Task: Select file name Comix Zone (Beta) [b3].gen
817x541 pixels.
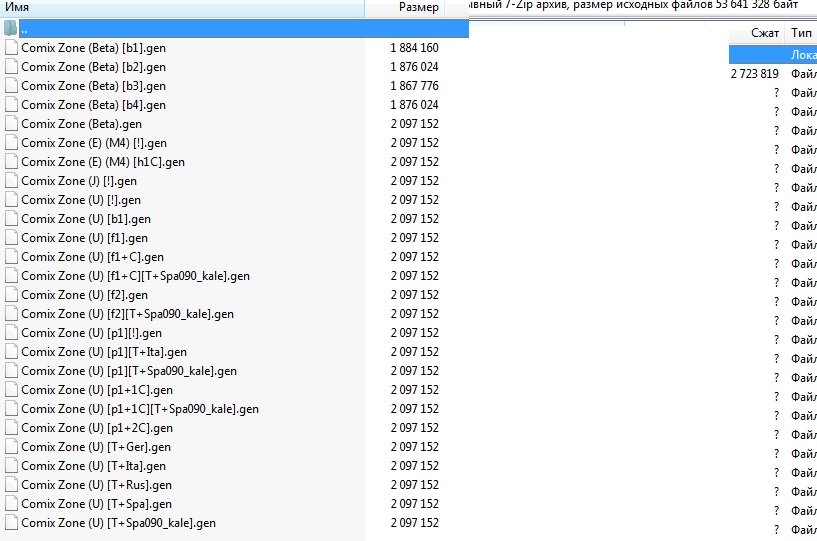Action: pyautogui.click(x=93, y=86)
